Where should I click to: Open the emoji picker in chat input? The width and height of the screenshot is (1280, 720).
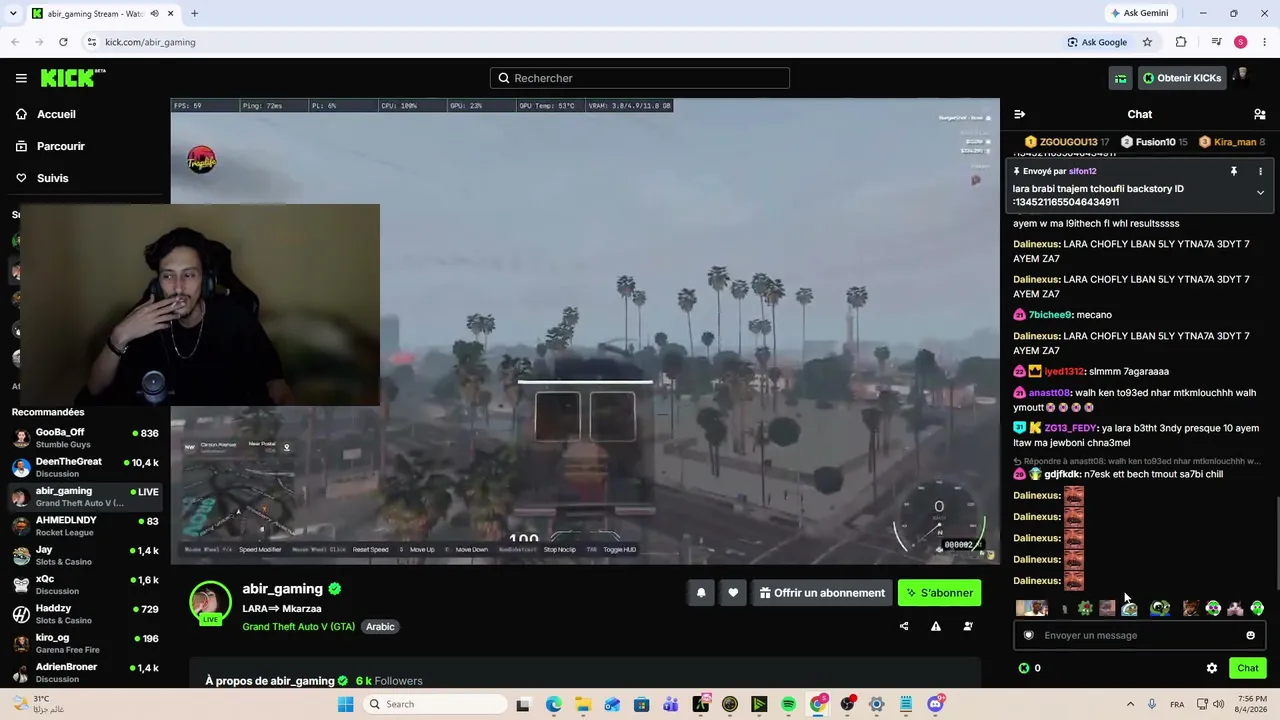click(x=1250, y=635)
